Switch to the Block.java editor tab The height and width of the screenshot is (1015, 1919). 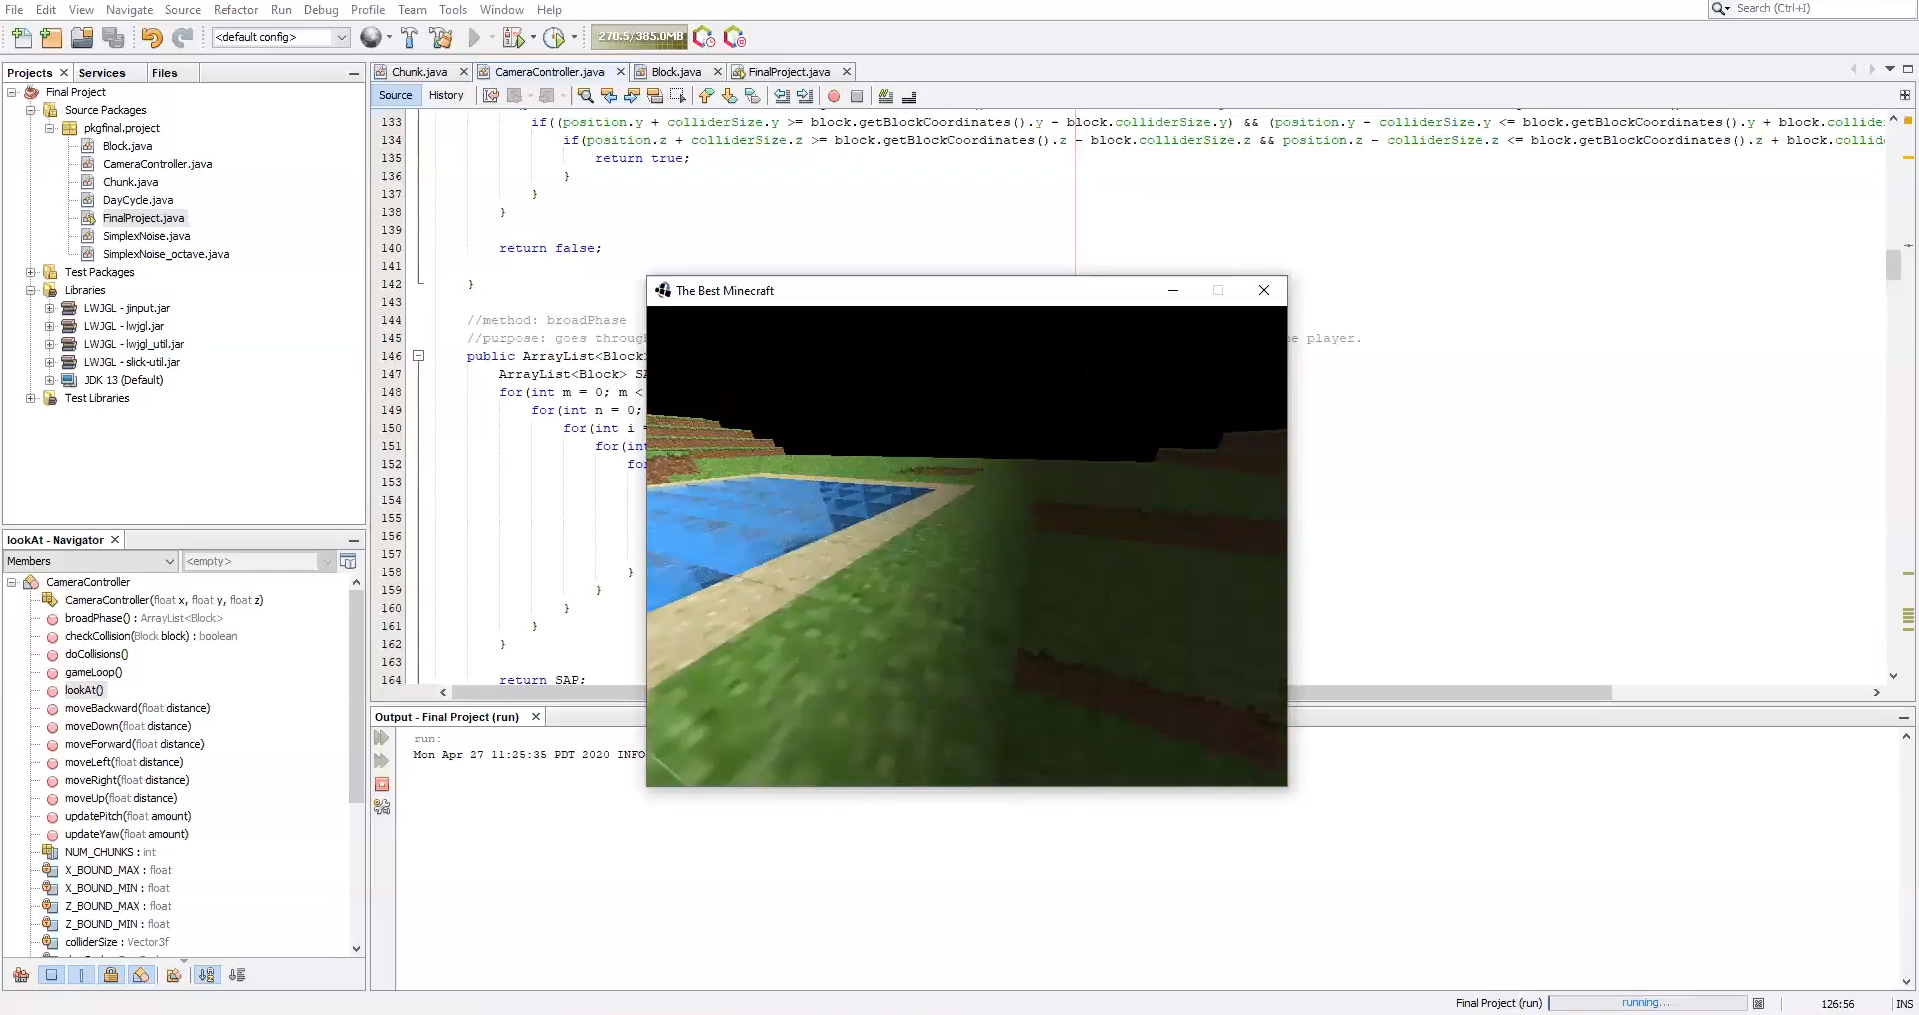click(675, 72)
